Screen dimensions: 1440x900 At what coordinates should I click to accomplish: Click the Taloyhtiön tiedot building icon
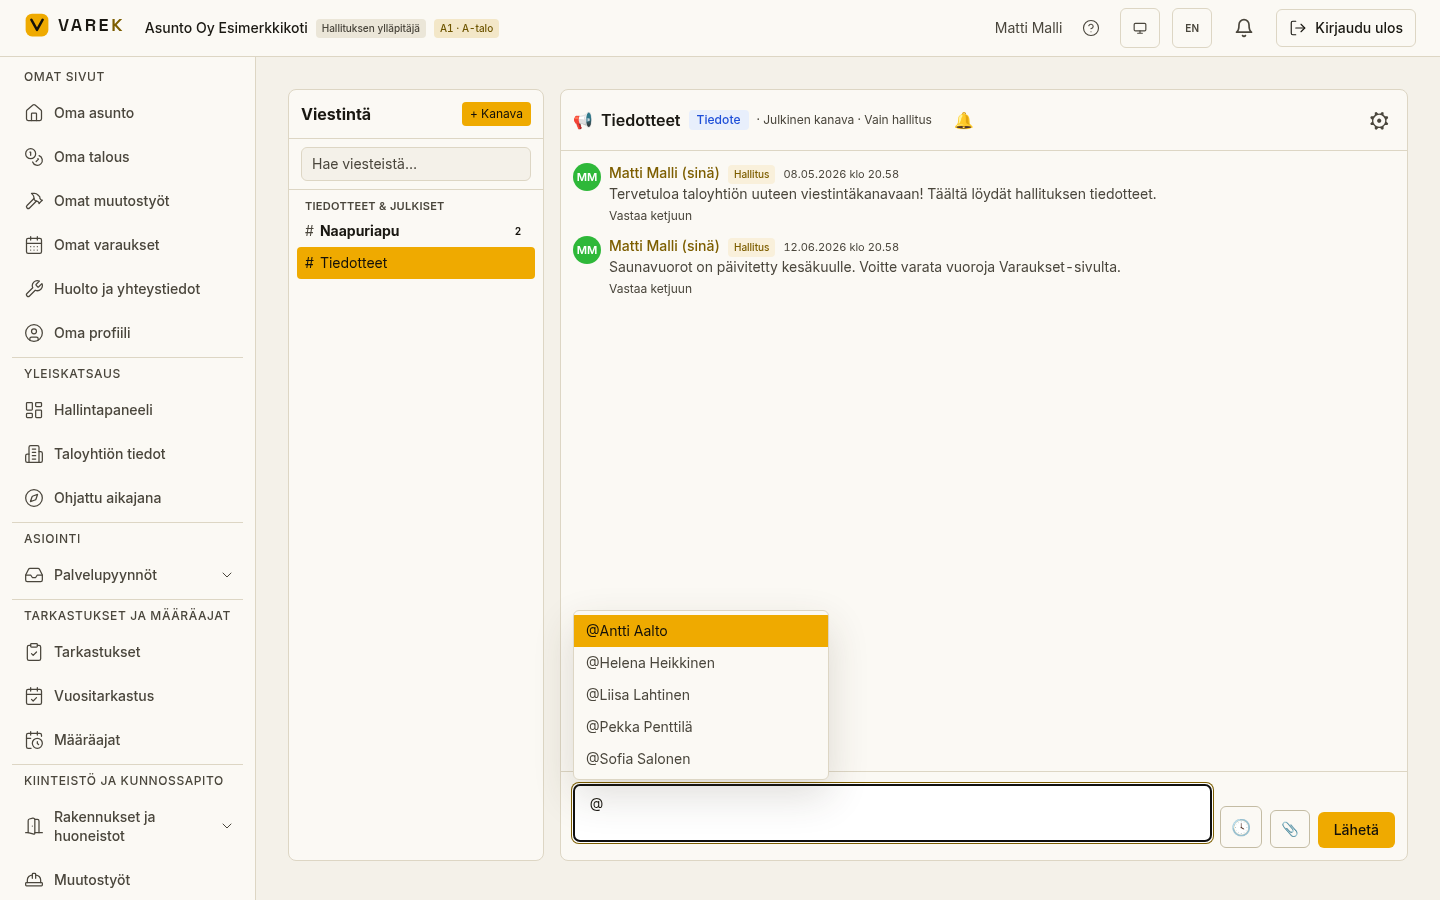[x=34, y=454]
